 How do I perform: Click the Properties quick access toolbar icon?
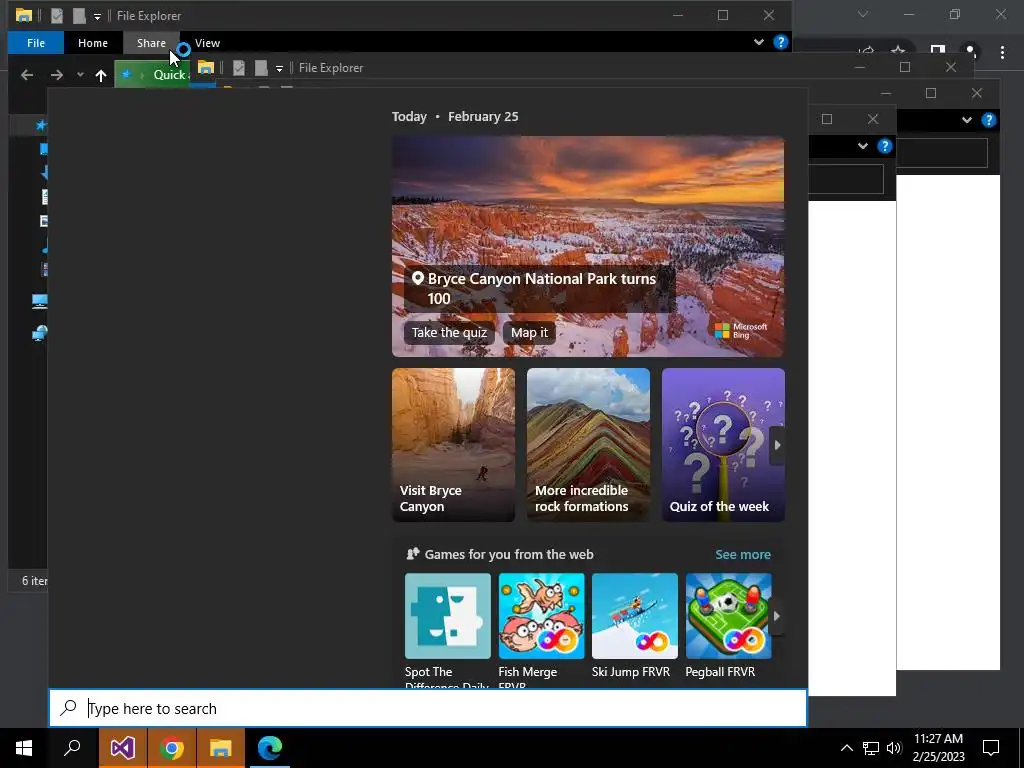[x=57, y=16]
